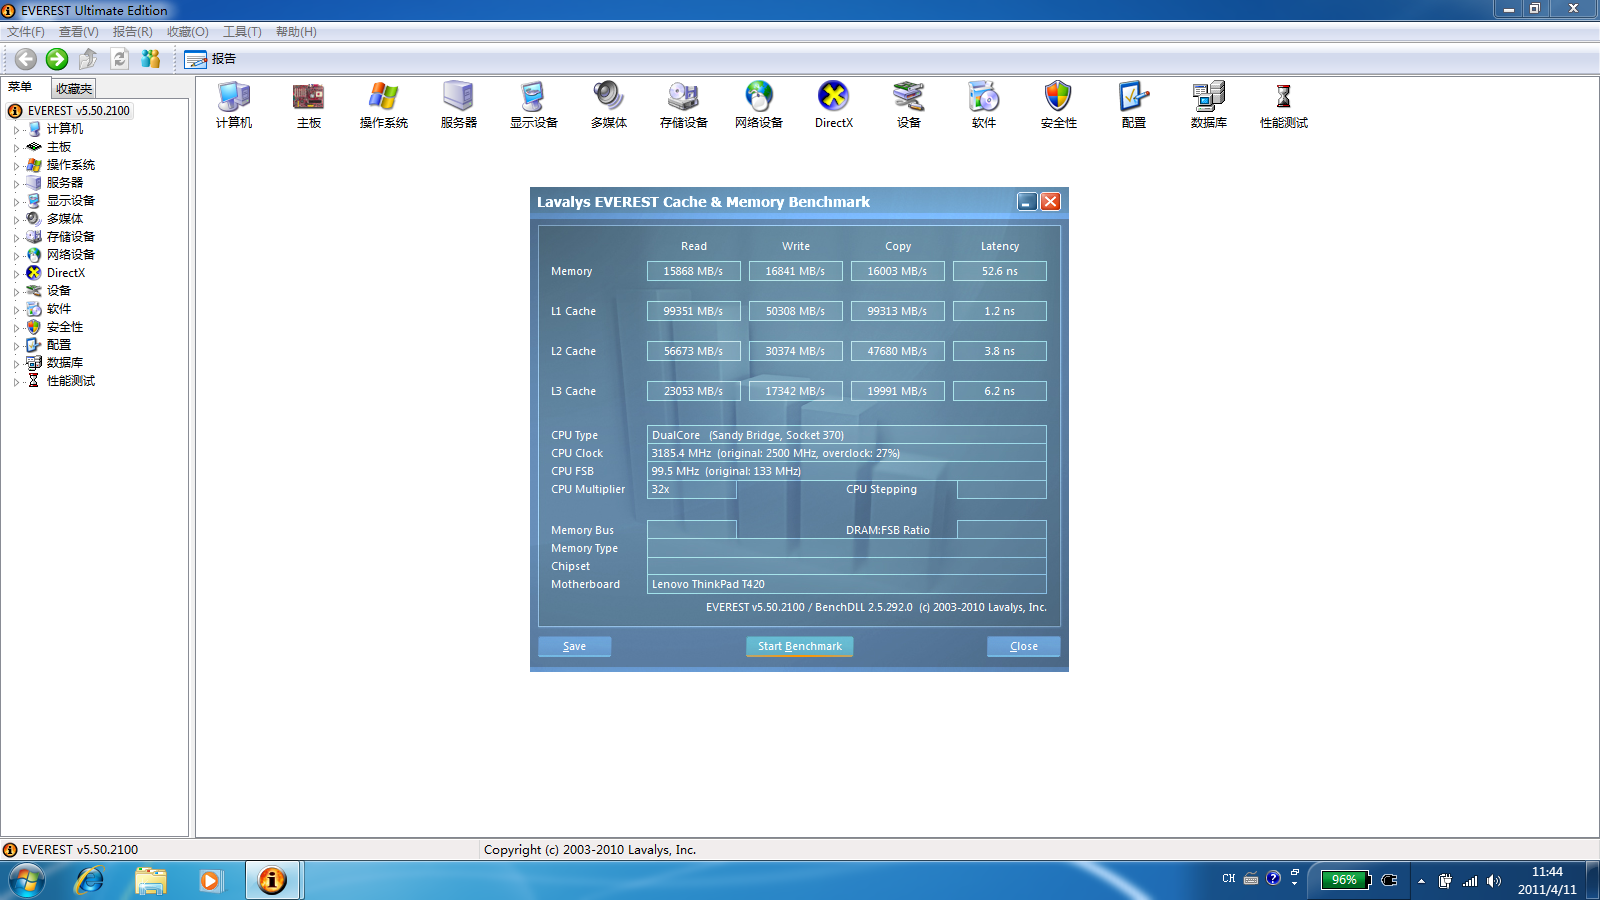This screenshot has width=1600, height=900.
Task: Click the Up level toolbar arrow
Action: pos(88,59)
